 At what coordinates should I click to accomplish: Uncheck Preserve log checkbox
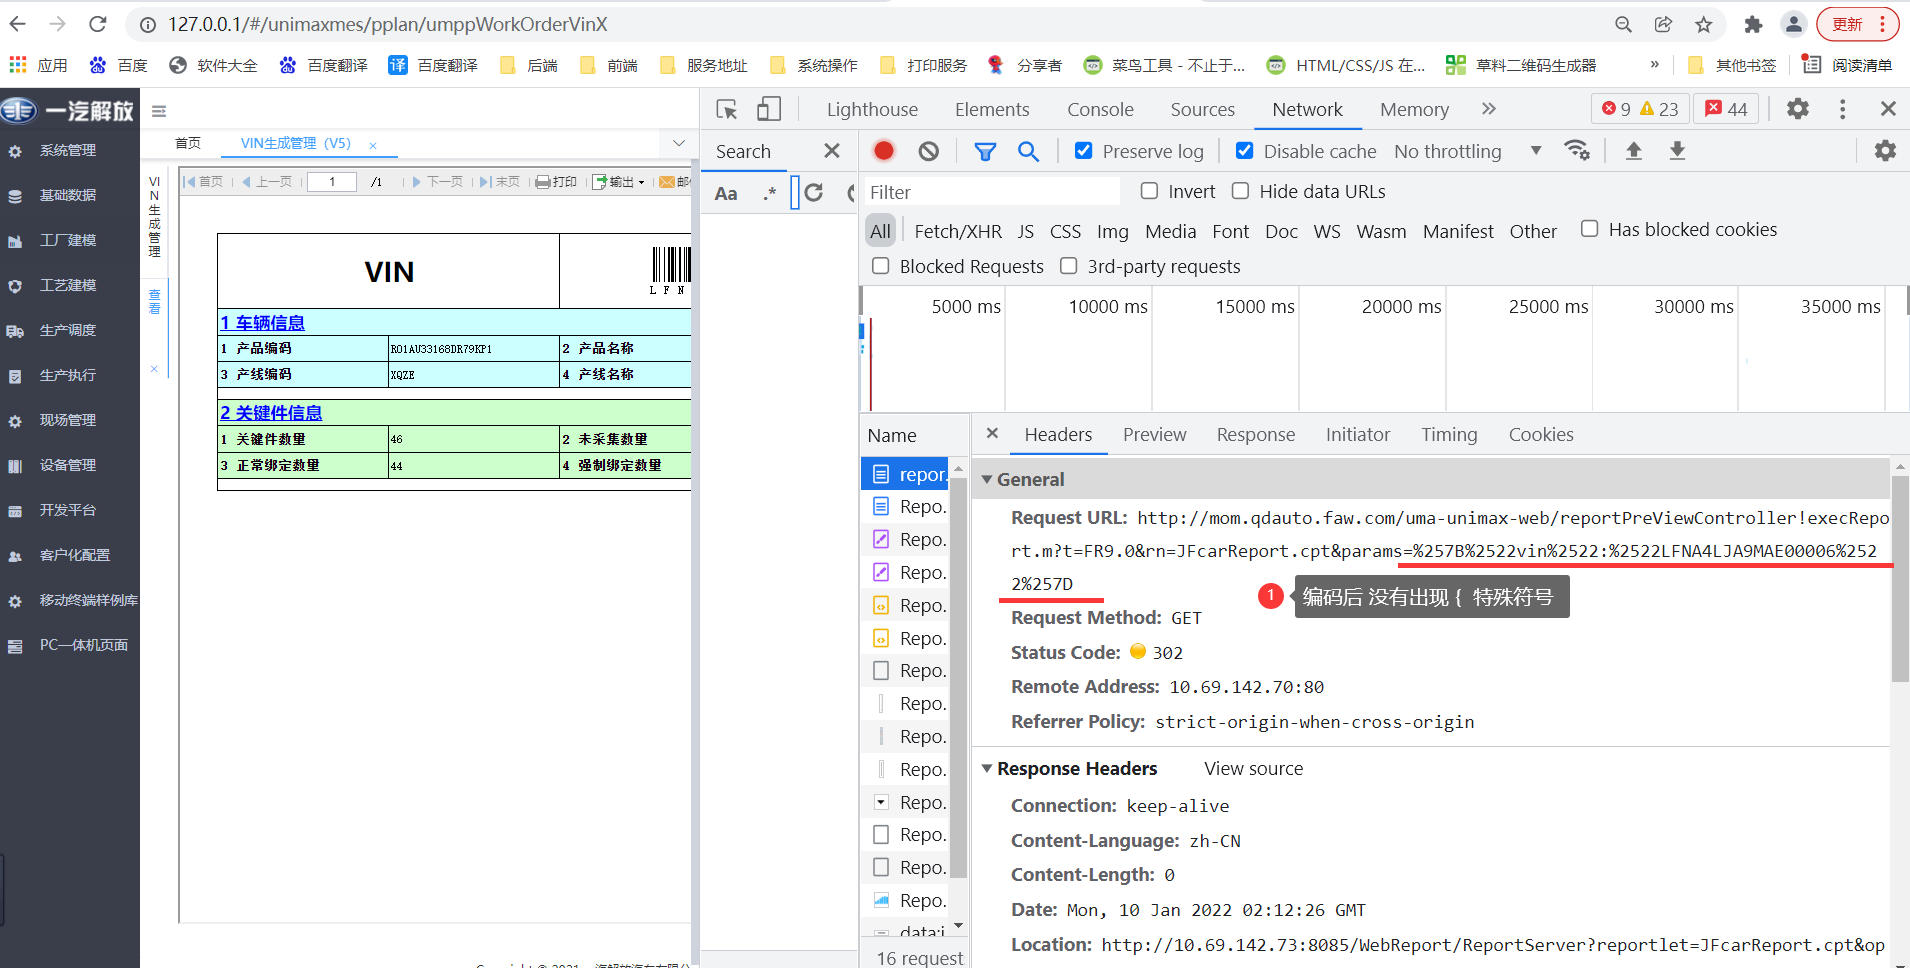pos(1083,150)
